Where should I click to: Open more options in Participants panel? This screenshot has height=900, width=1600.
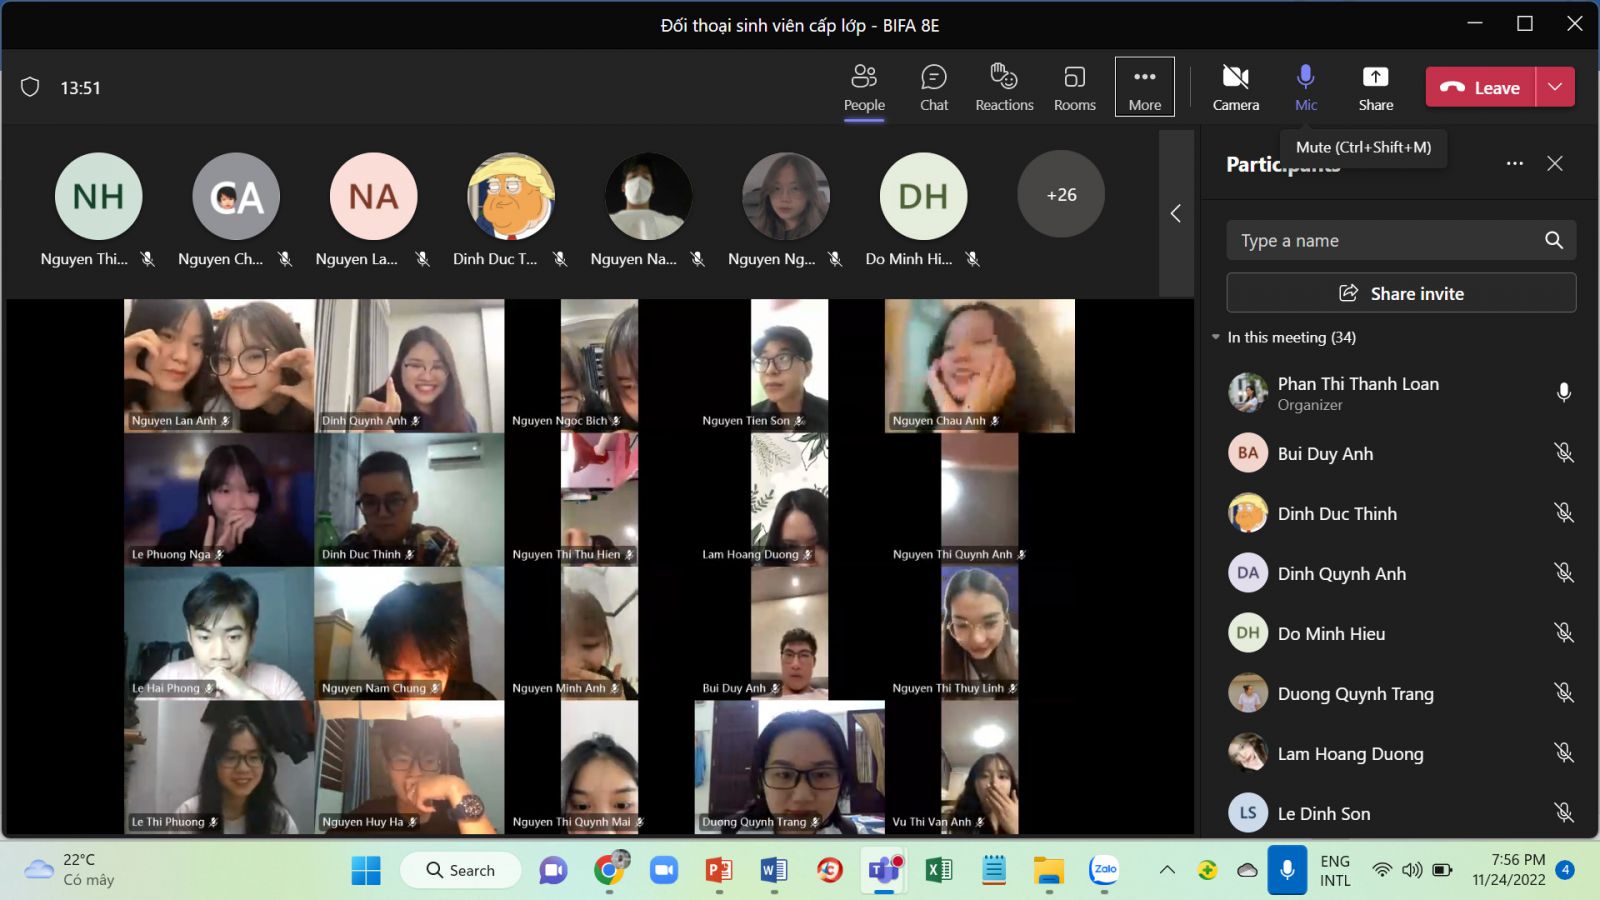tap(1515, 163)
